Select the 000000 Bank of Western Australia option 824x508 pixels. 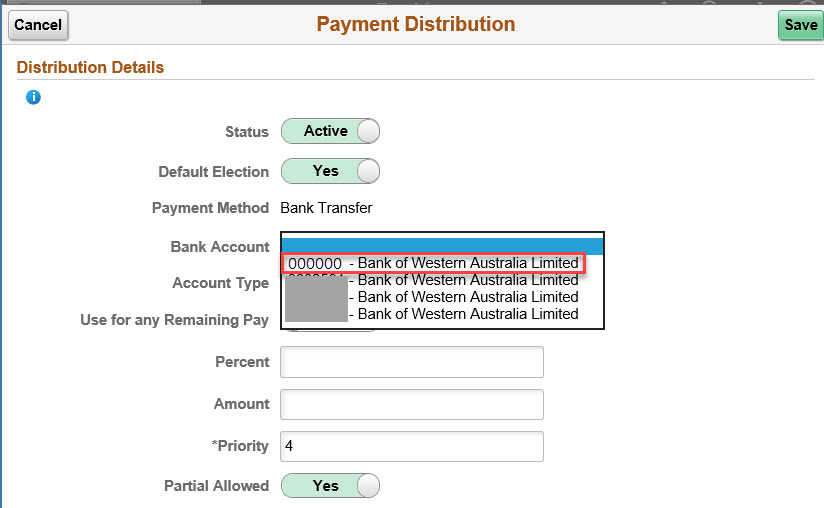[432, 263]
